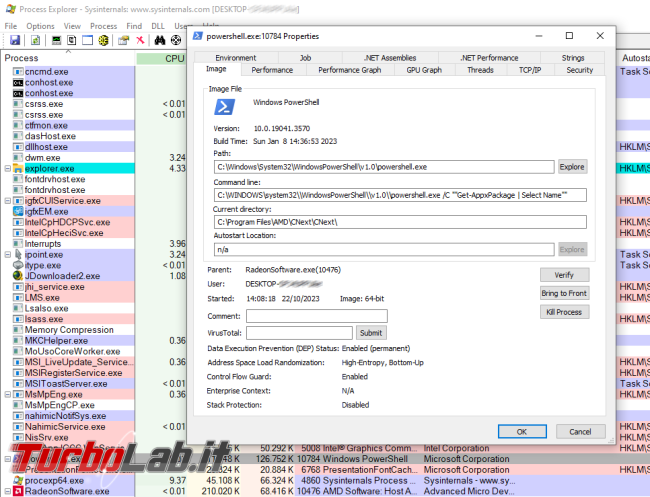Switch to the Performance Graph tab
Image resolution: width=650 pixels, height=497 pixels.
(x=349, y=70)
